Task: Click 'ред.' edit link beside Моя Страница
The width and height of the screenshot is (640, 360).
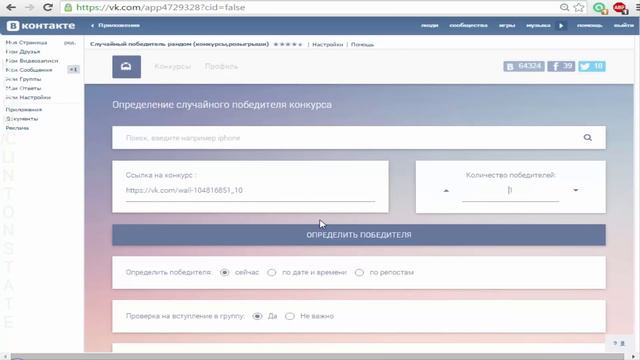Action: click(x=69, y=42)
